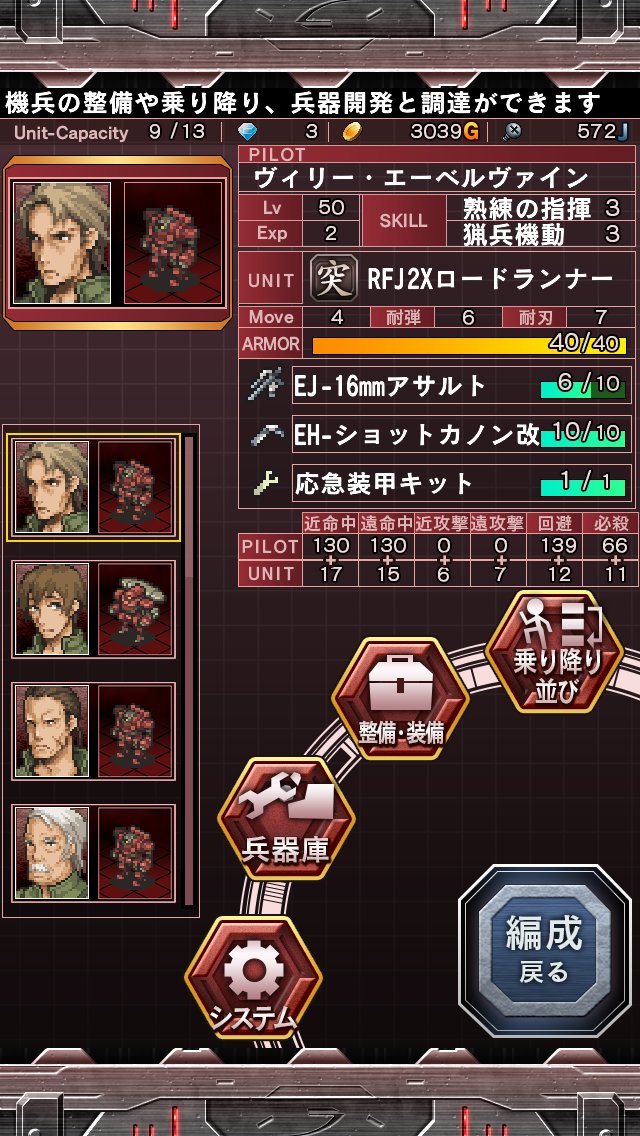Click the large selected pilot portrait
This screenshot has height=1136, width=640.
tap(62, 243)
